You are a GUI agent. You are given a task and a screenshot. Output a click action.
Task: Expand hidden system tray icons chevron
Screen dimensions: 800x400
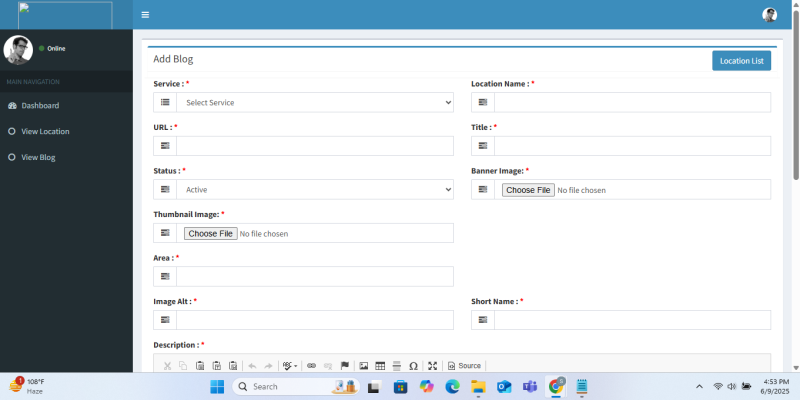coord(699,387)
